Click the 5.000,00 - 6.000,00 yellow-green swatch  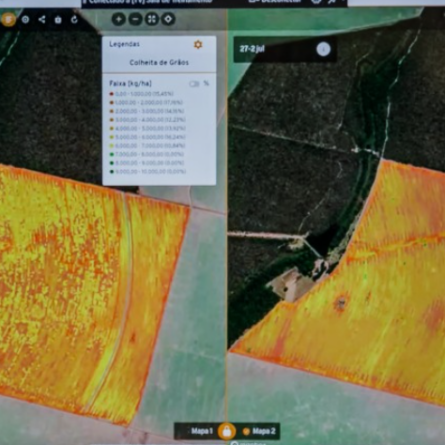[112, 137]
